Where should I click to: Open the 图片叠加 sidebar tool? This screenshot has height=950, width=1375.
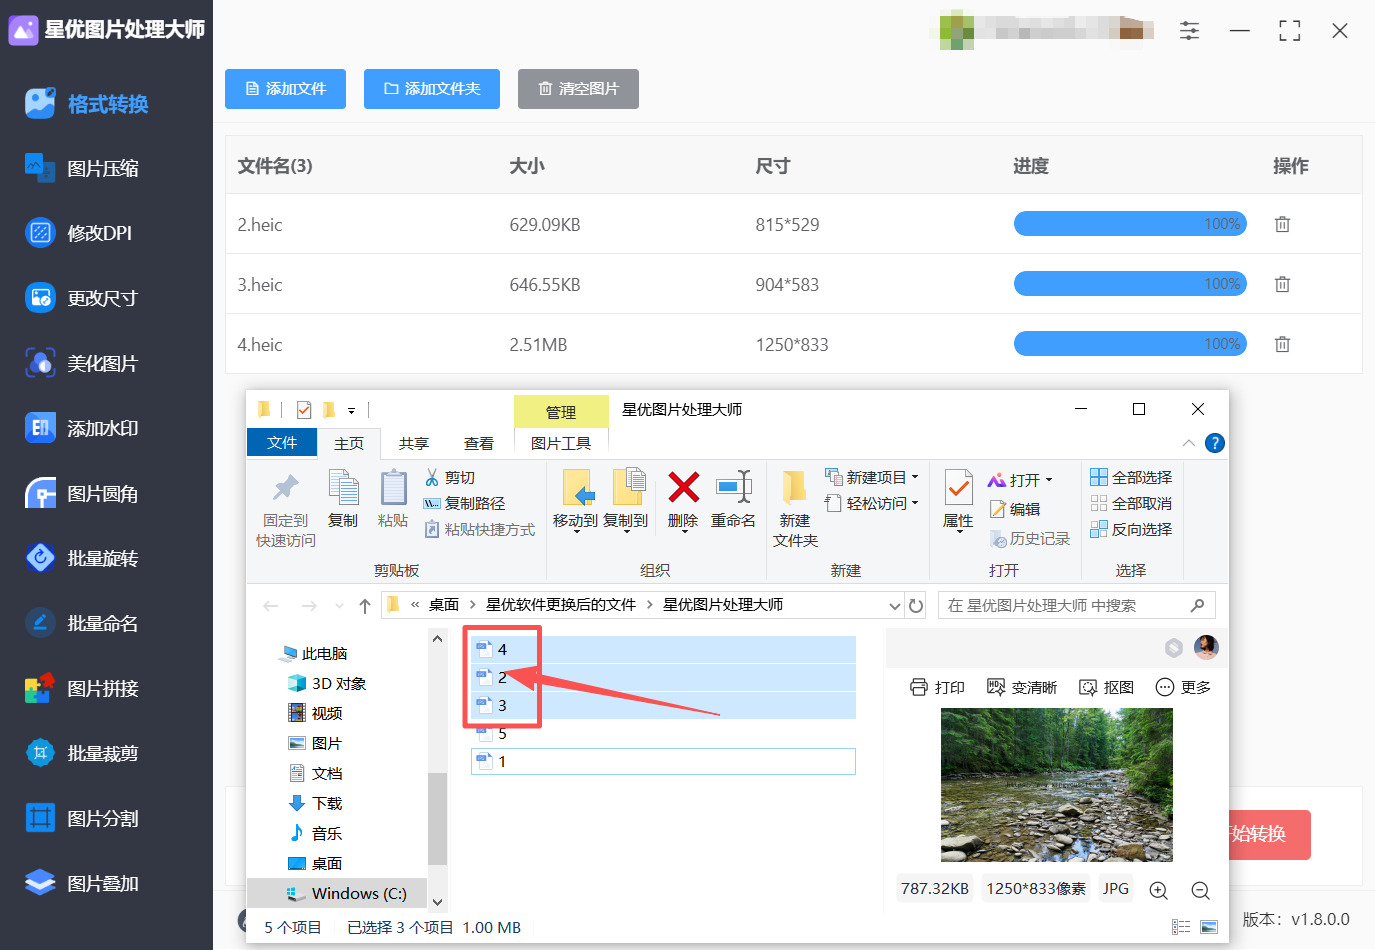click(82, 883)
